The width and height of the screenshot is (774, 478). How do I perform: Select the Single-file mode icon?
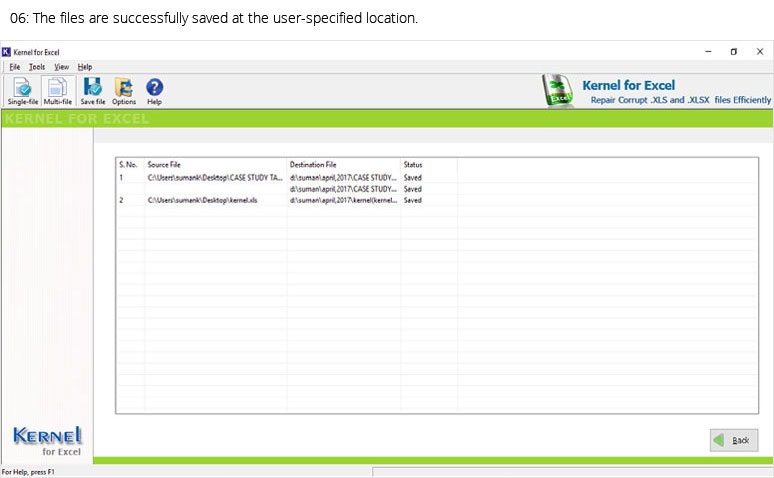23,91
